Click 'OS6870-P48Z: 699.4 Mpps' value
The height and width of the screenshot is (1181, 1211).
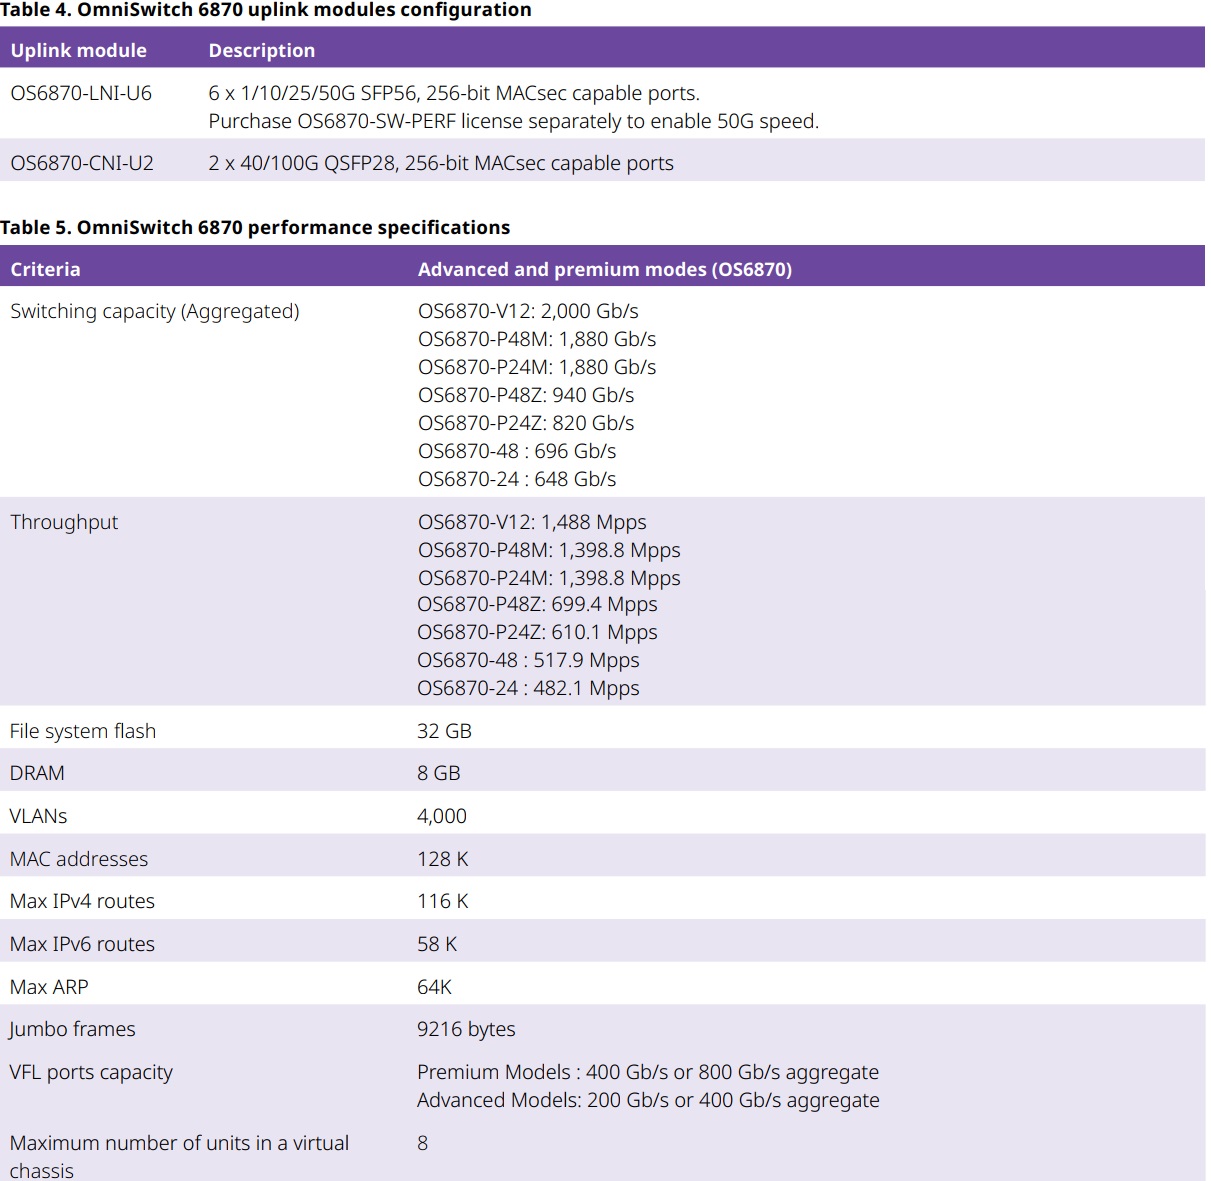coord(537,604)
